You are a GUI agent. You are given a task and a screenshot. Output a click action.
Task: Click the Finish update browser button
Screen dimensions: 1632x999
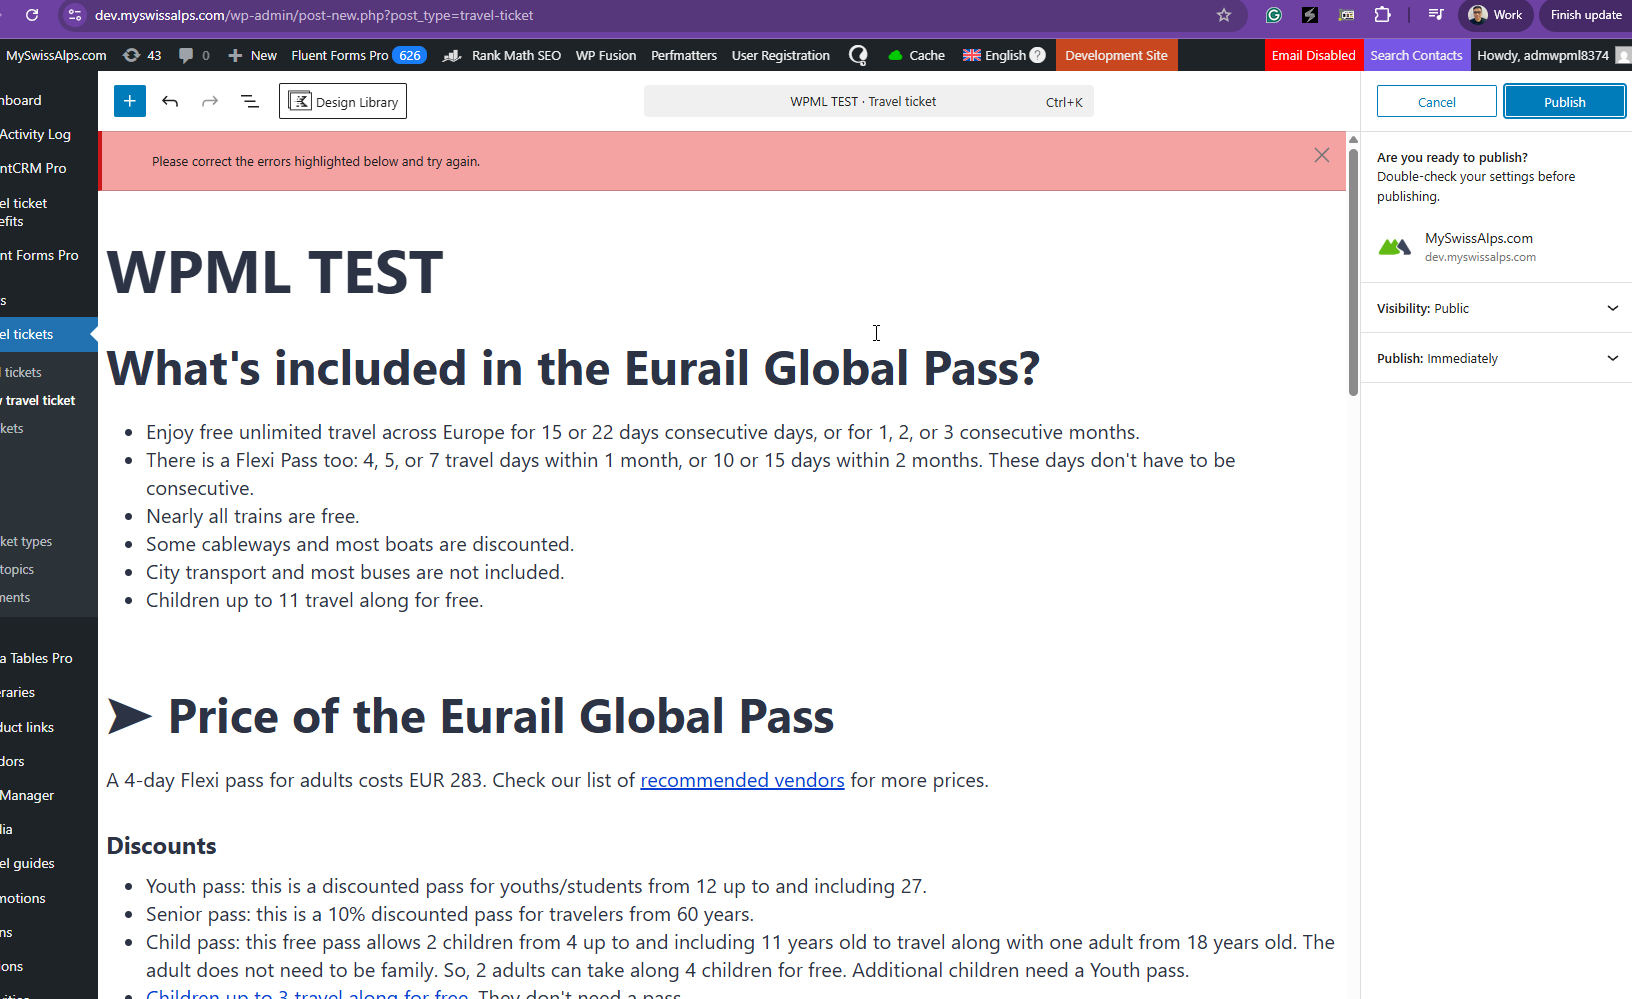coord(1586,15)
